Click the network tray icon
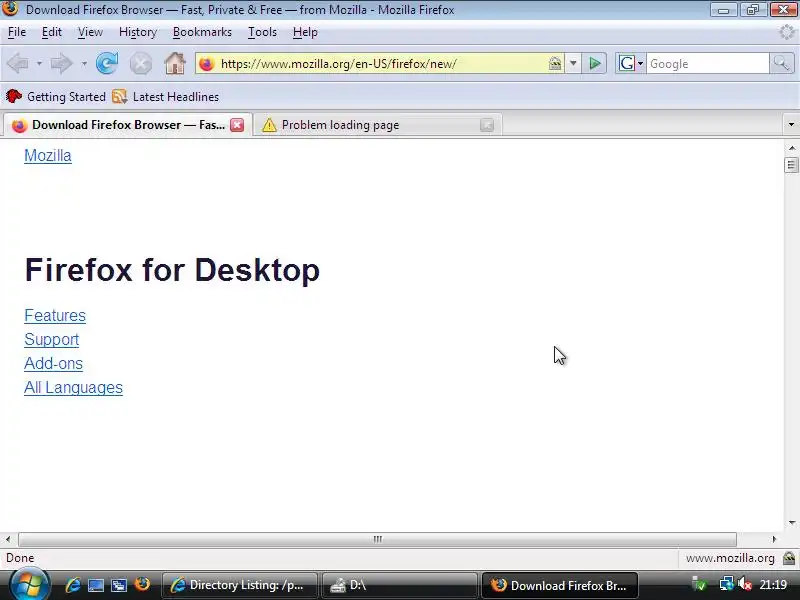Viewport: 800px width, 600px height. pyautogui.click(x=726, y=584)
